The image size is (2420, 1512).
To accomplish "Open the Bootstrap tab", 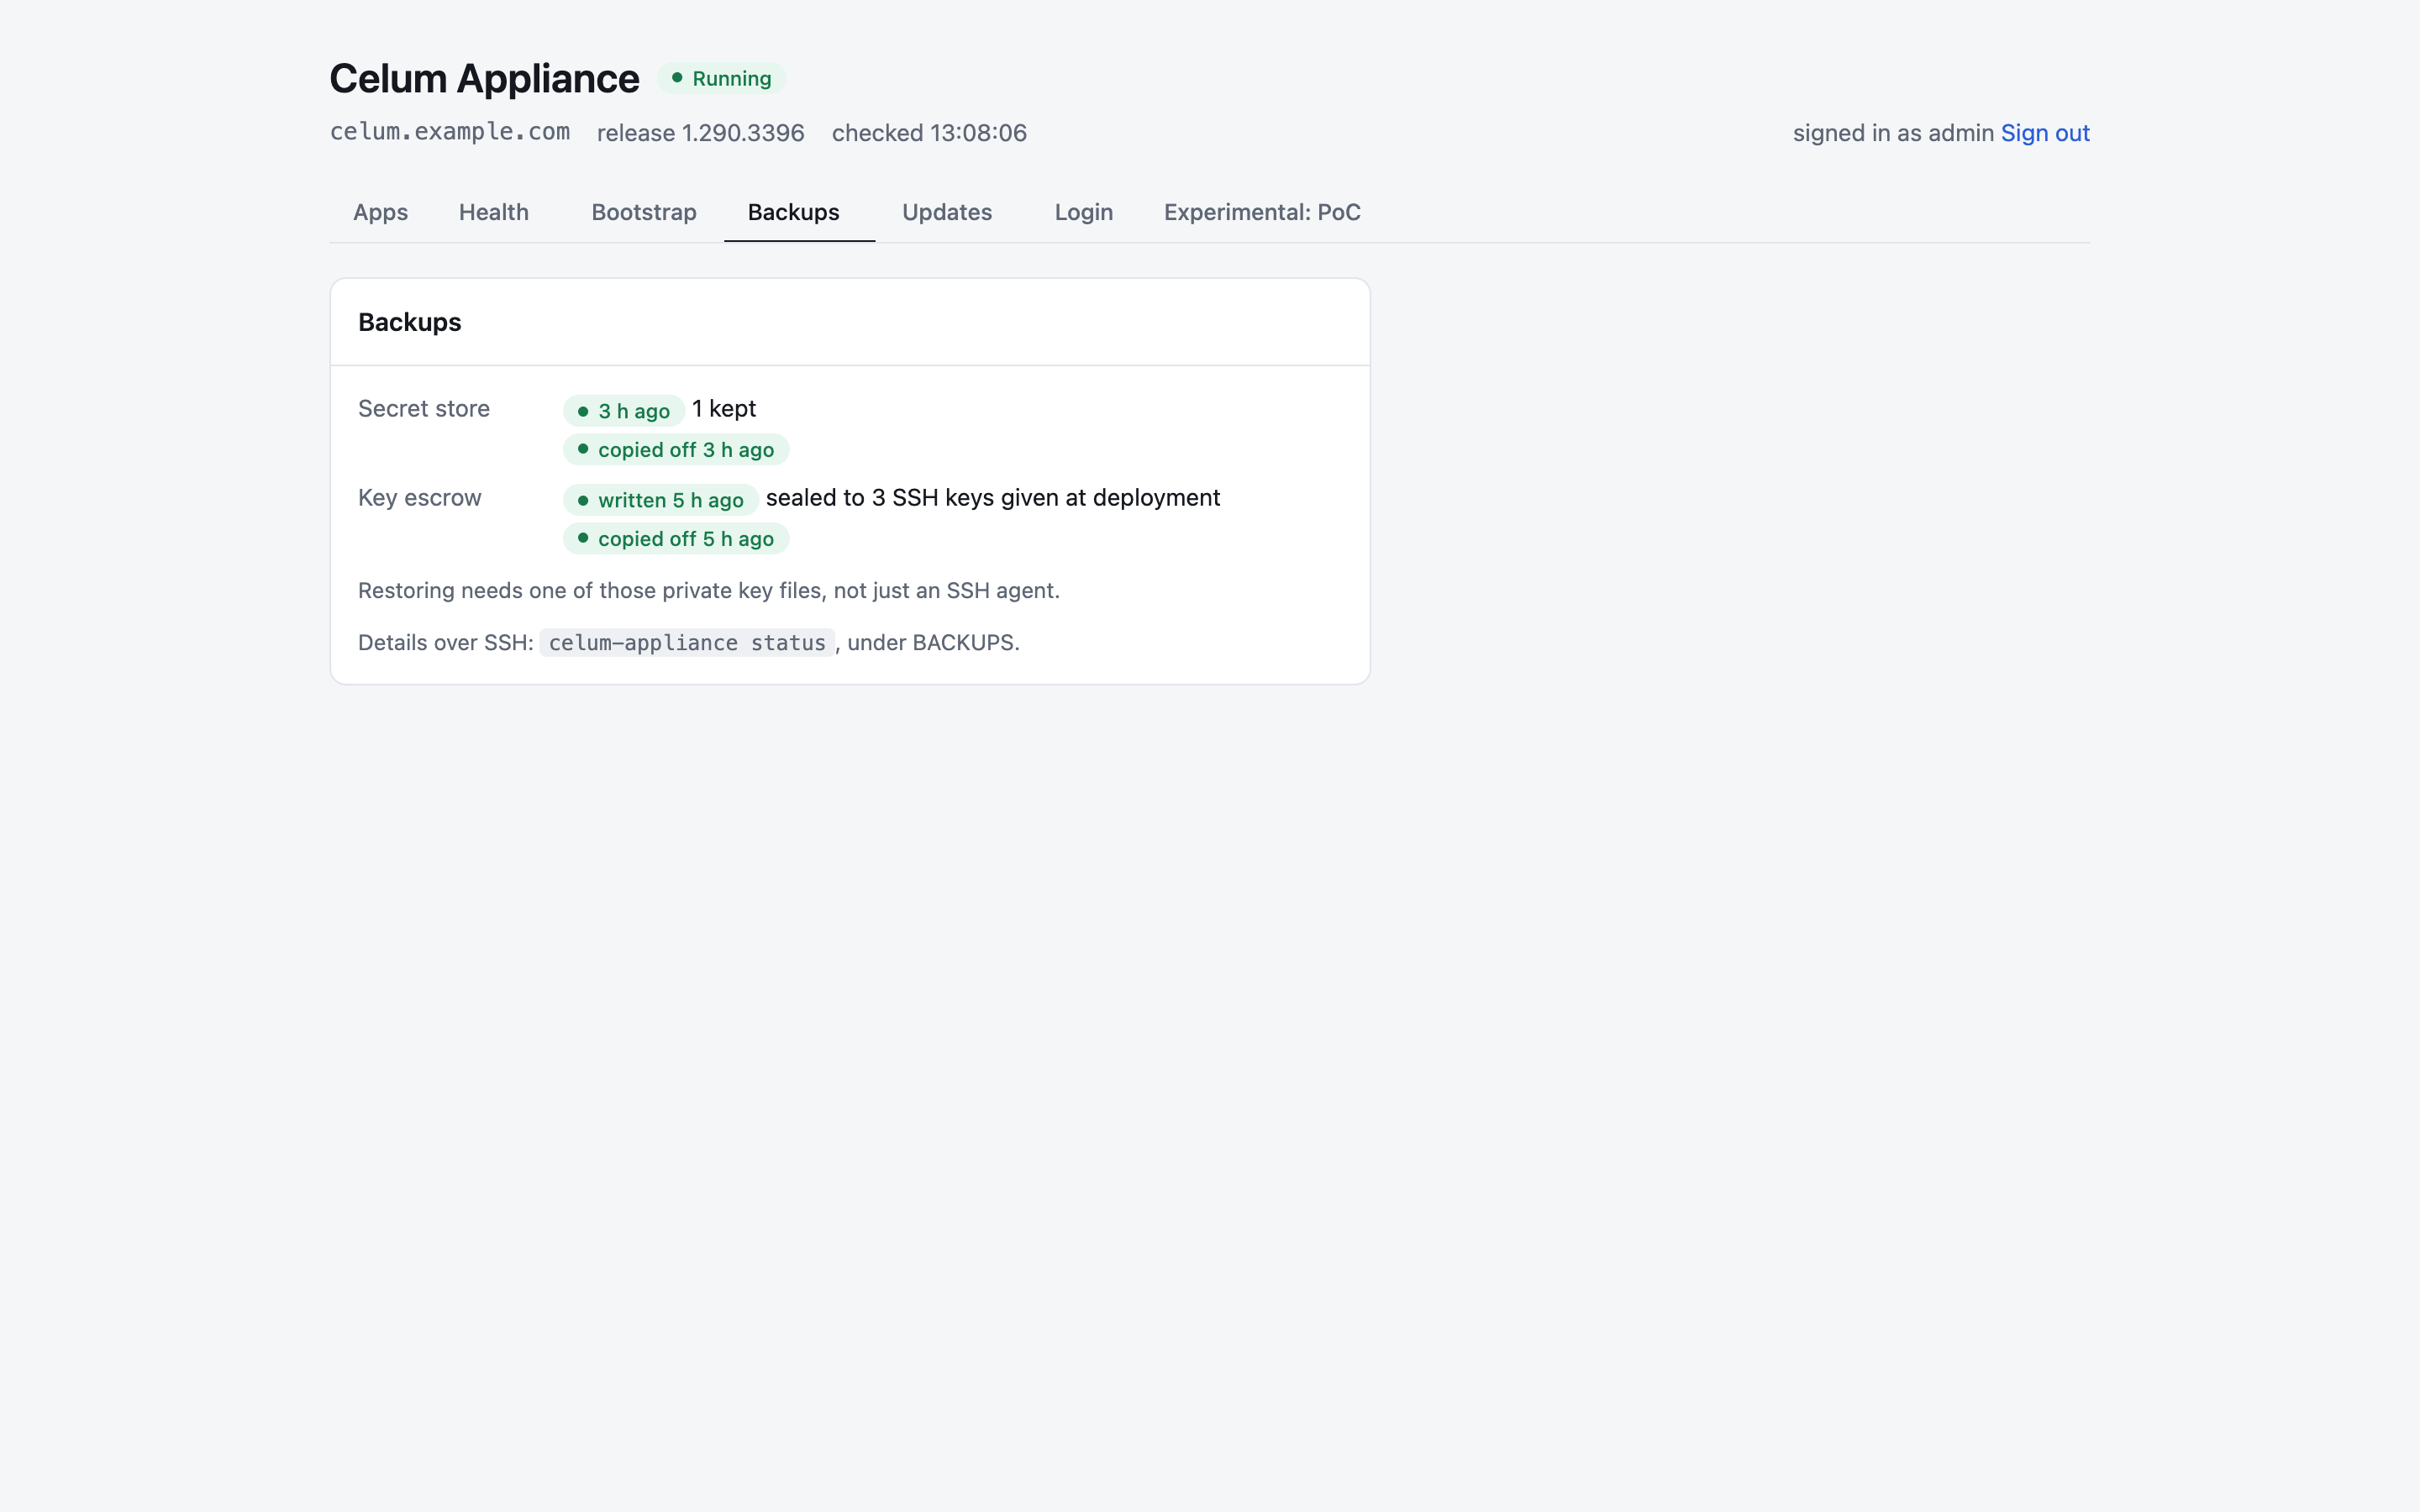I will (644, 212).
